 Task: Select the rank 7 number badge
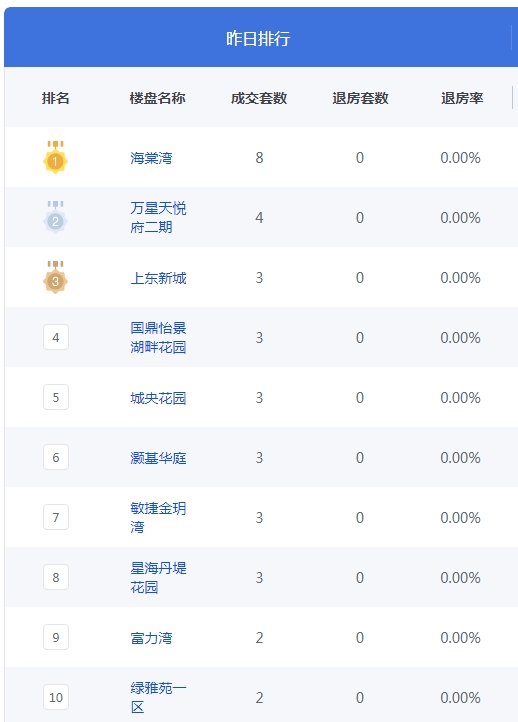pyautogui.click(x=56, y=517)
